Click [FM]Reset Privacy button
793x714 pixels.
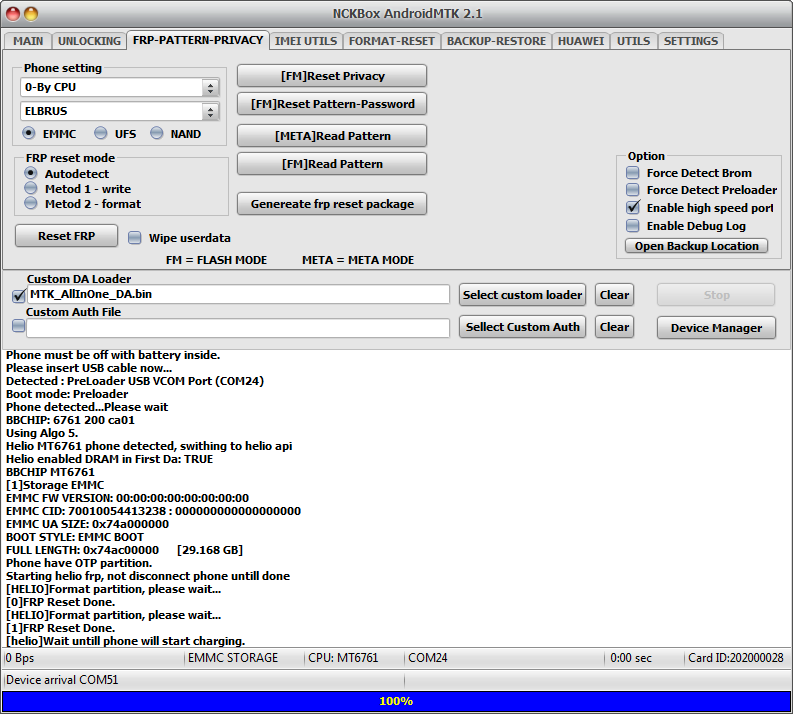click(x=332, y=76)
